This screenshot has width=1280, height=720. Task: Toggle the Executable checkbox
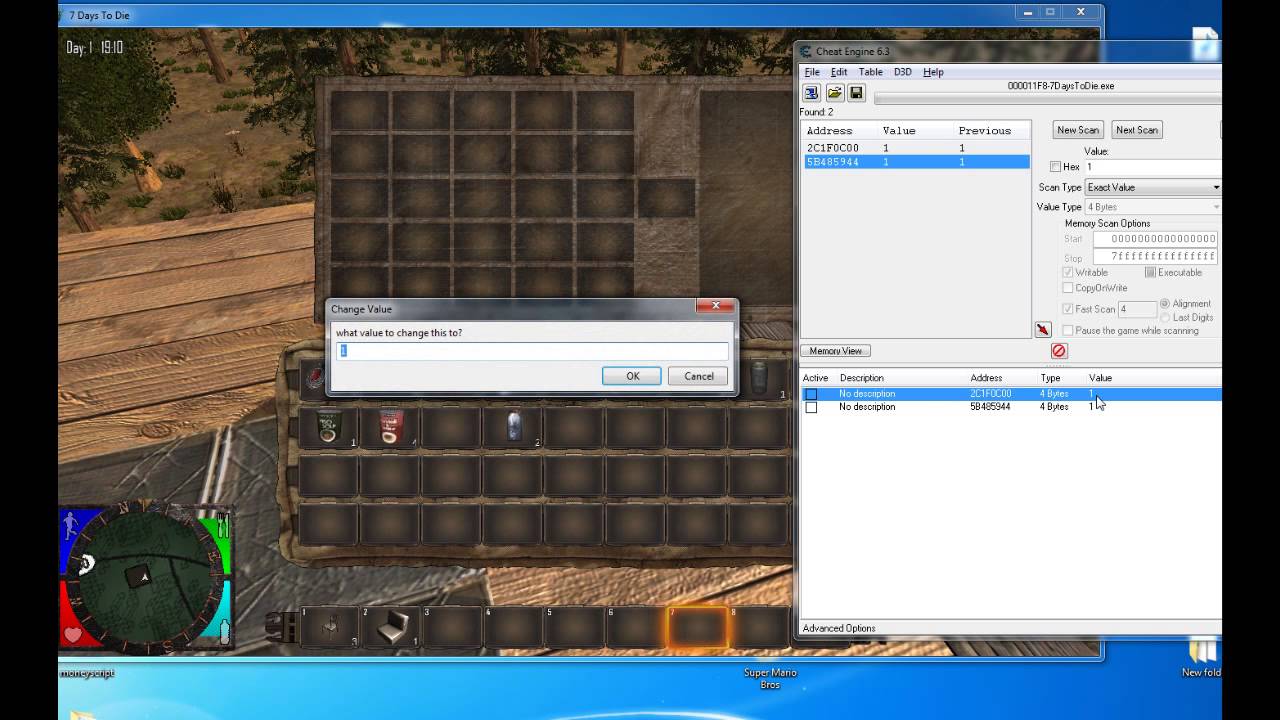(1150, 272)
